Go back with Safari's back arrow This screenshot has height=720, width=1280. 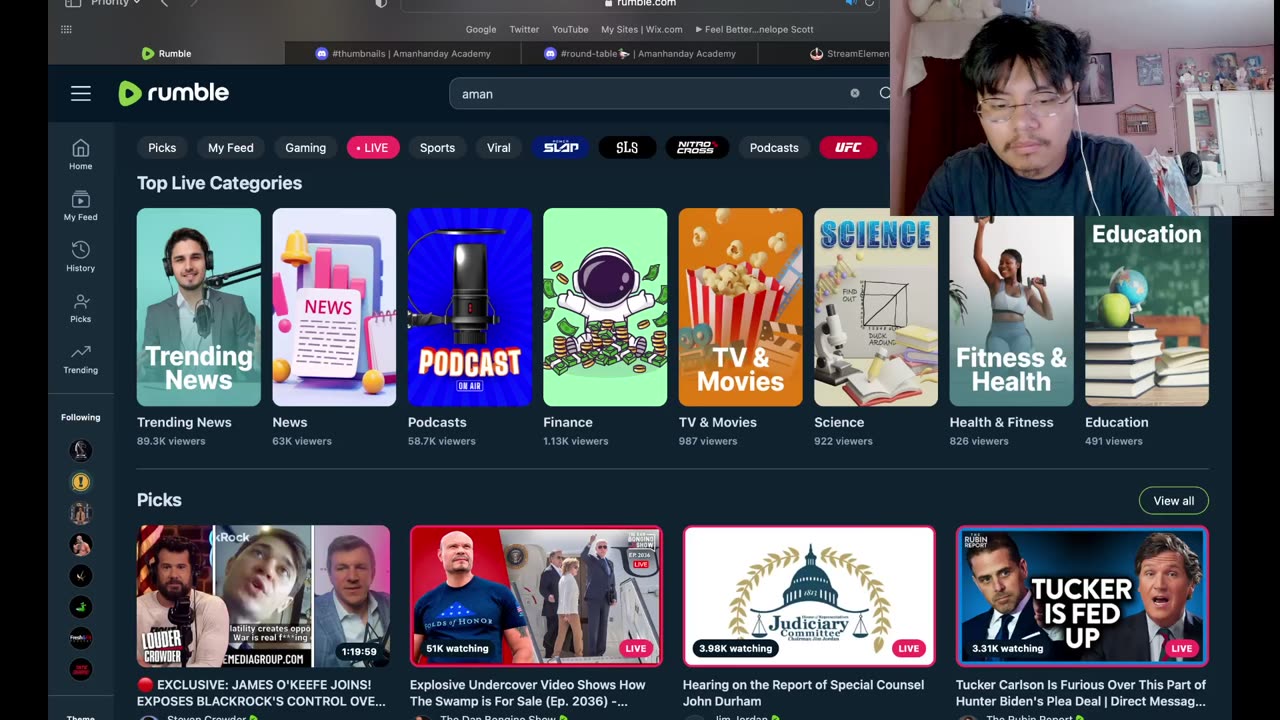(165, 4)
